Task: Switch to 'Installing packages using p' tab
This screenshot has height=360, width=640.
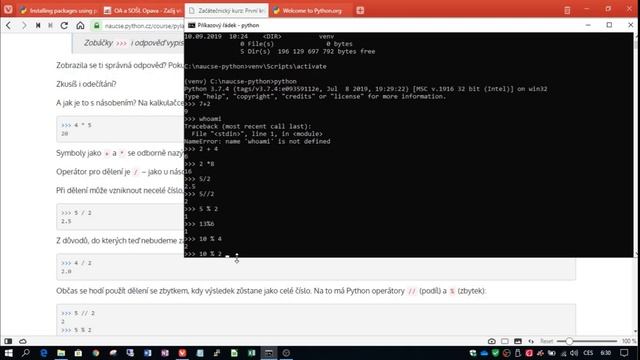Action: click(58, 11)
